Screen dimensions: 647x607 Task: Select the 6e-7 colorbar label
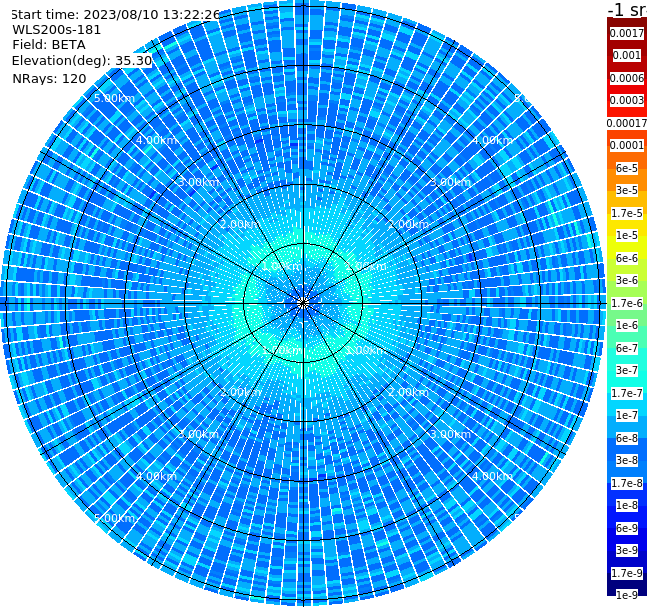[627, 348]
